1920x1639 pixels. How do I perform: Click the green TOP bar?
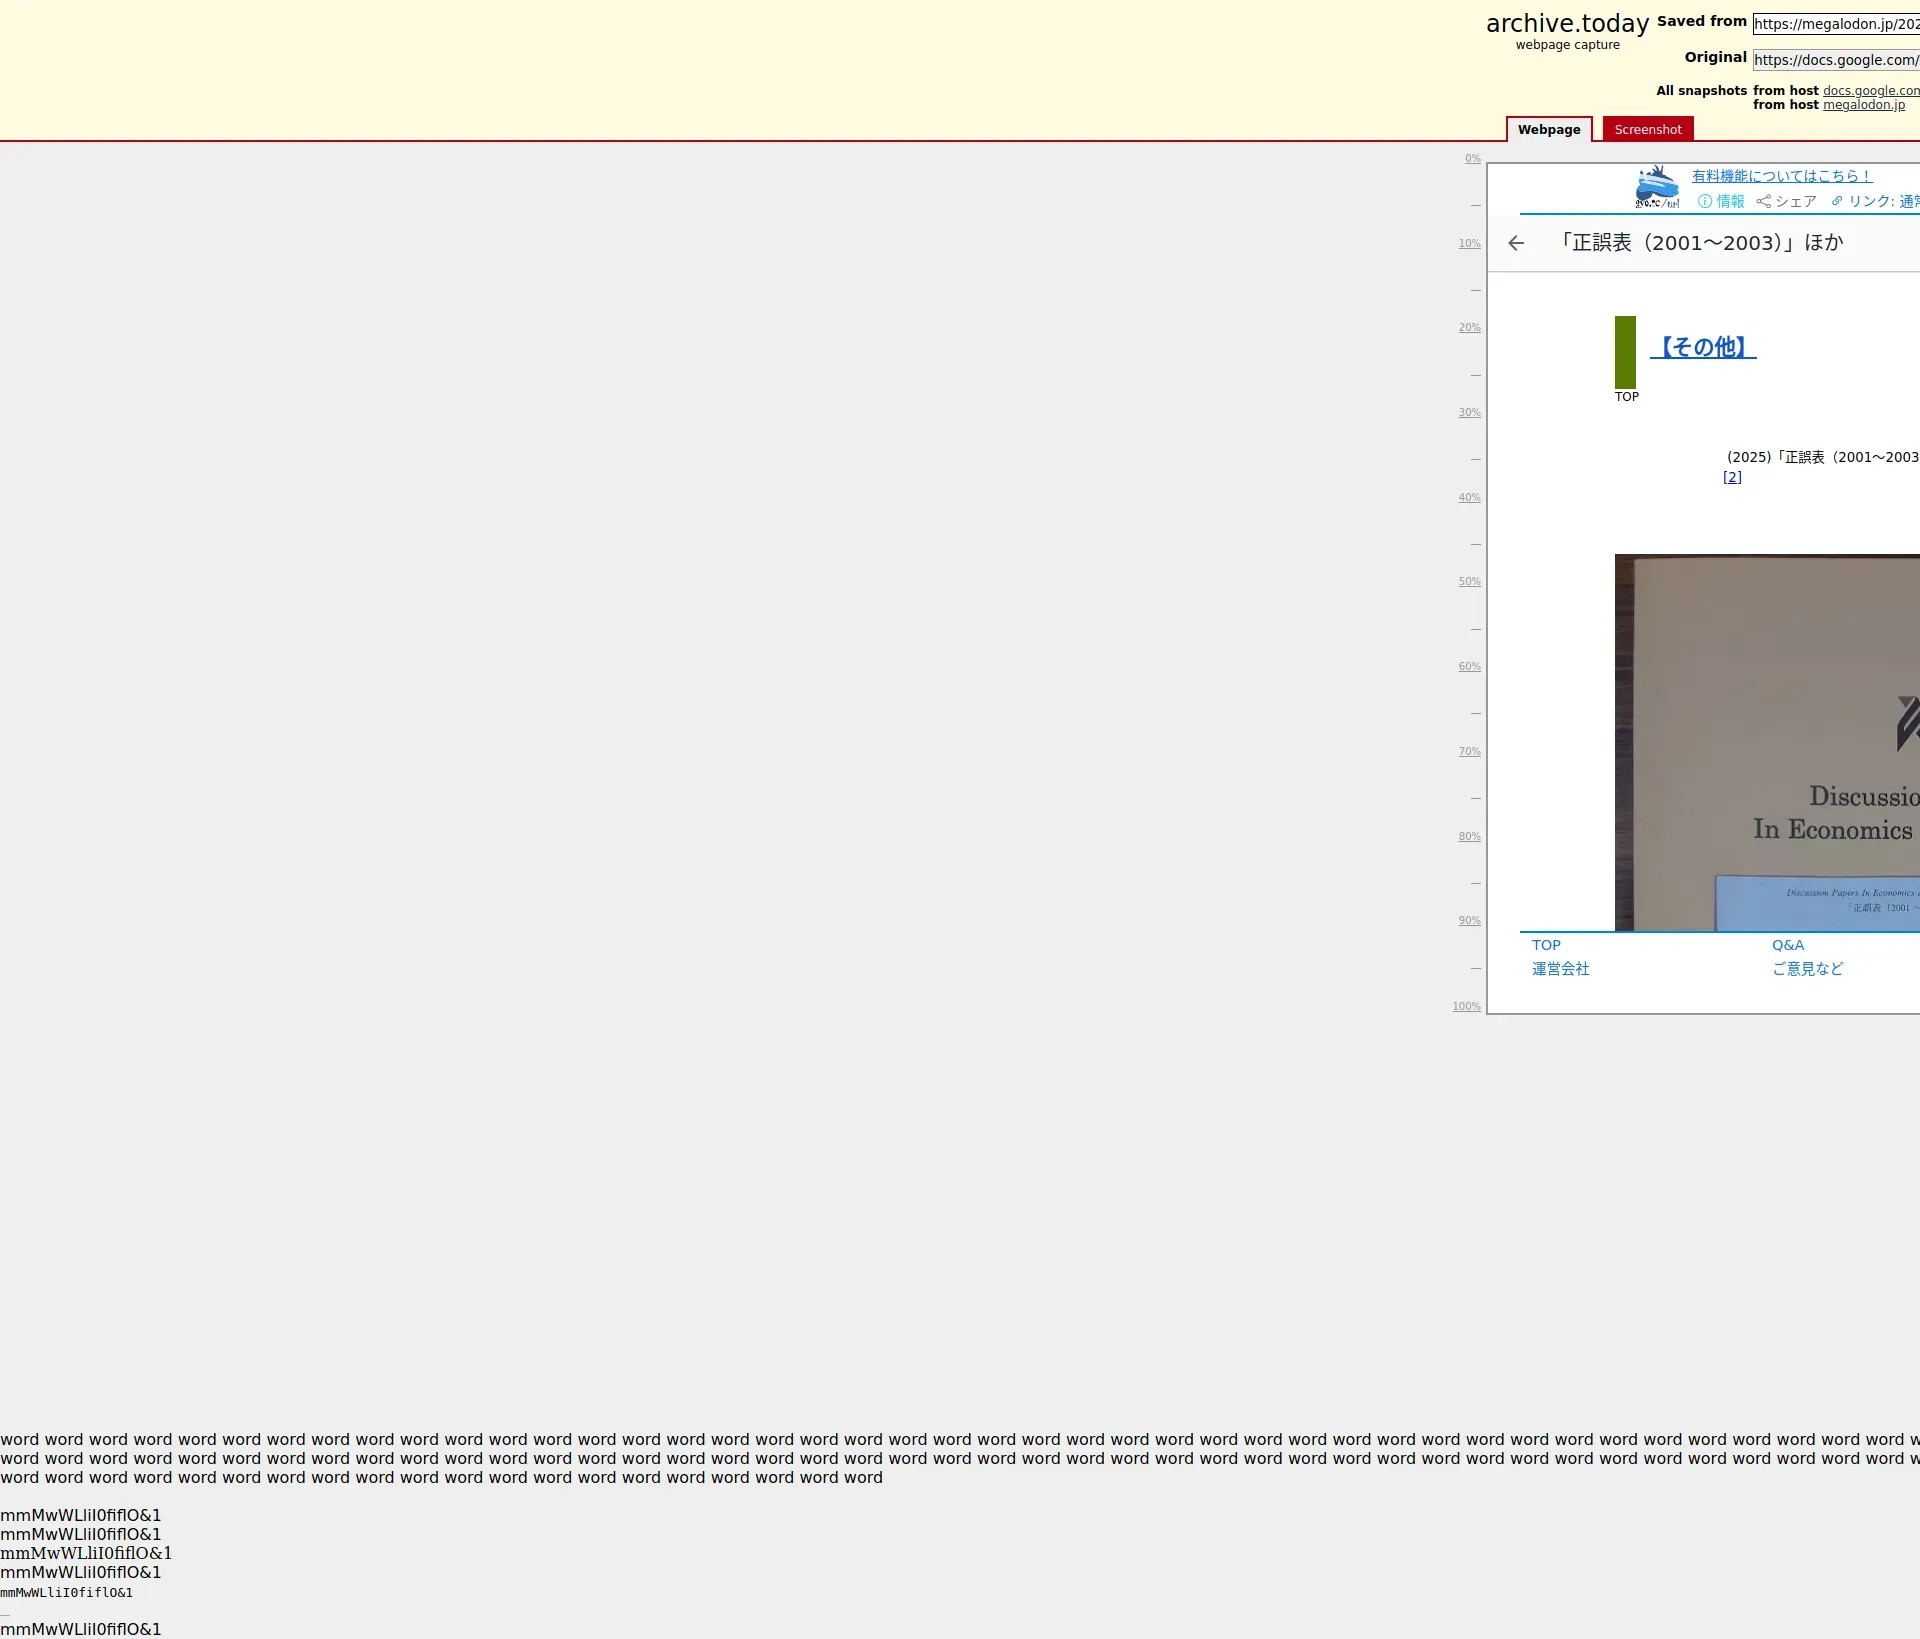click(x=1625, y=352)
